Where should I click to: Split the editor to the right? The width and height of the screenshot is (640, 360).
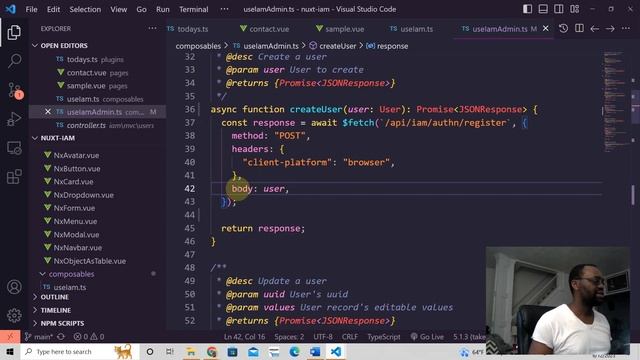pyautogui.click(x=579, y=29)
